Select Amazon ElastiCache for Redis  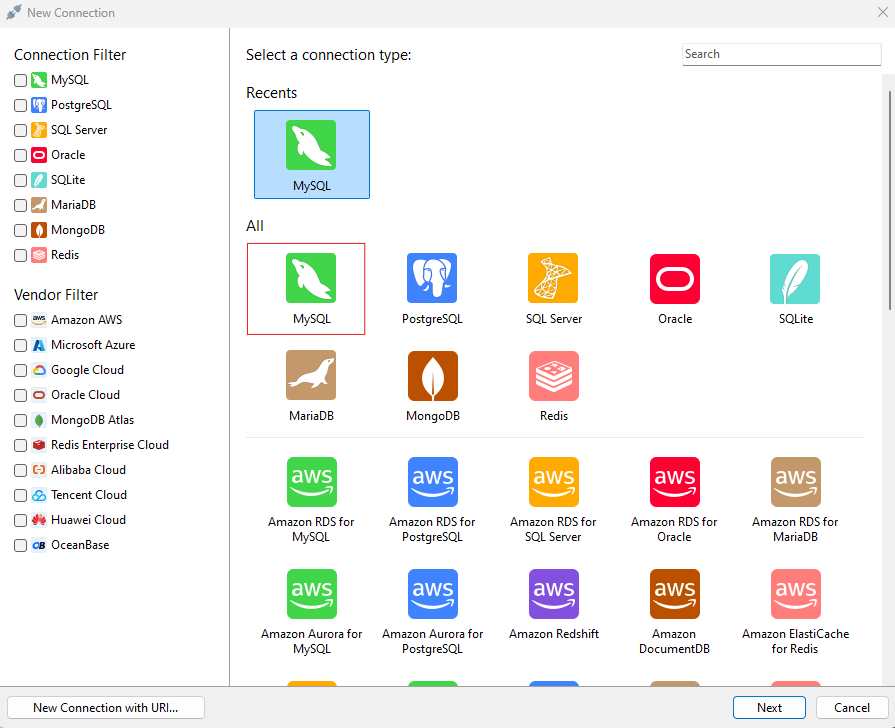(795, 612)
